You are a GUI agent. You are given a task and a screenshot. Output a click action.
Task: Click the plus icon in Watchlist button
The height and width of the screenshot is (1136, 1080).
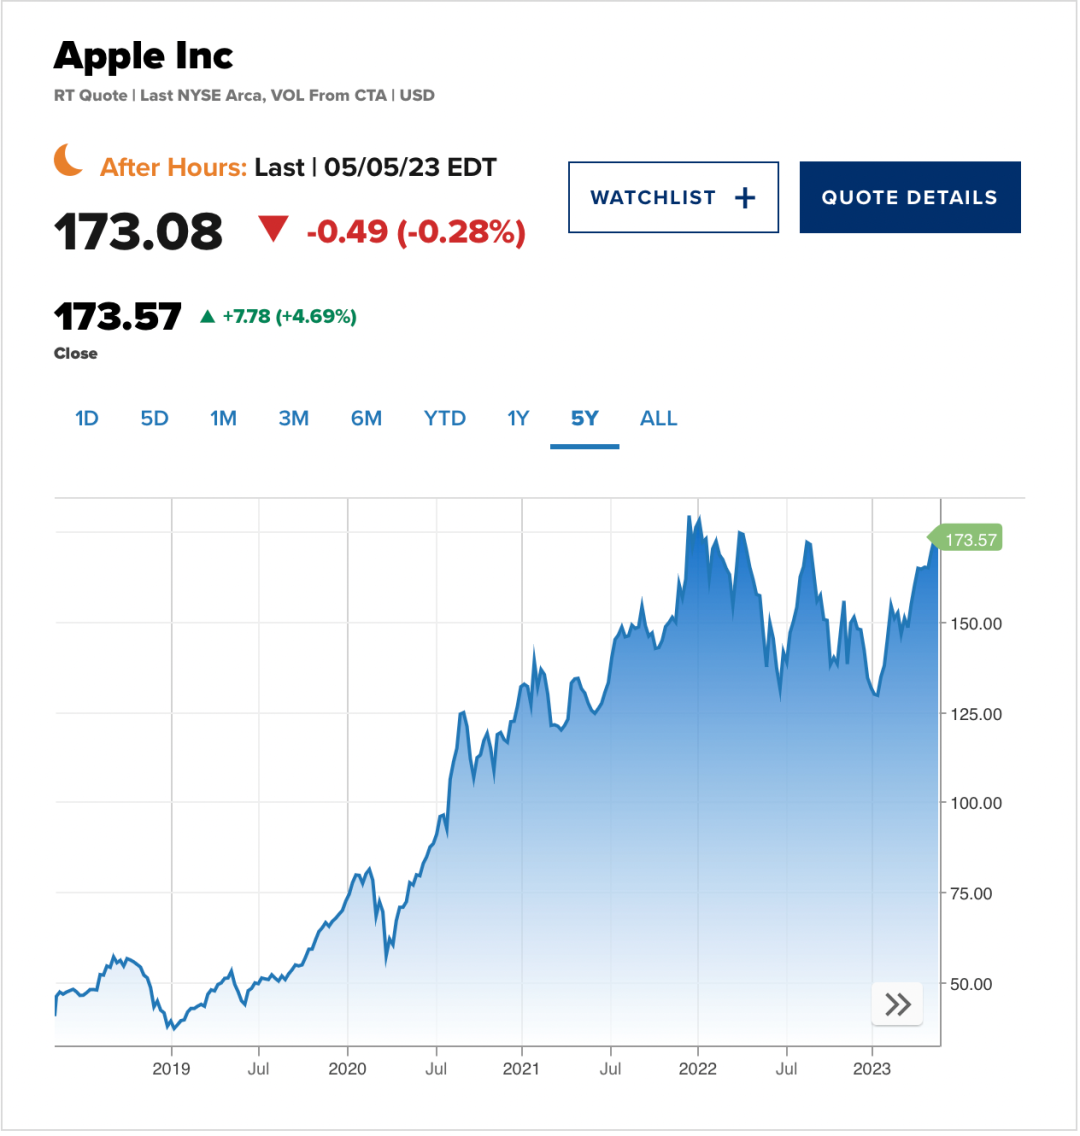745,198
